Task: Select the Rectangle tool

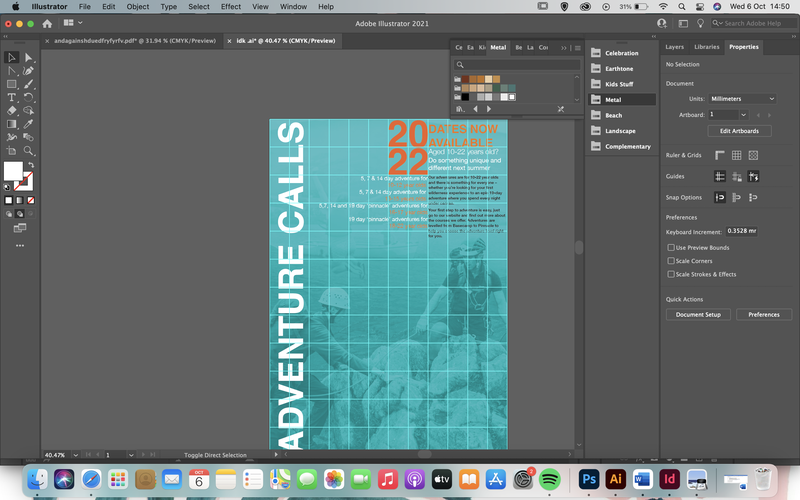Action: (x=11, y=84)
